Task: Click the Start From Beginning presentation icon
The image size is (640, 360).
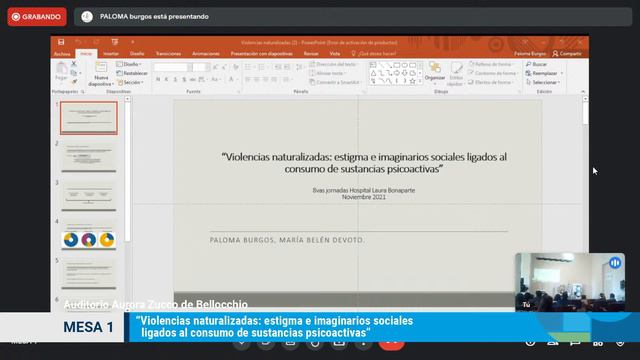Action: pyautogui.click(x=115, y=42)
